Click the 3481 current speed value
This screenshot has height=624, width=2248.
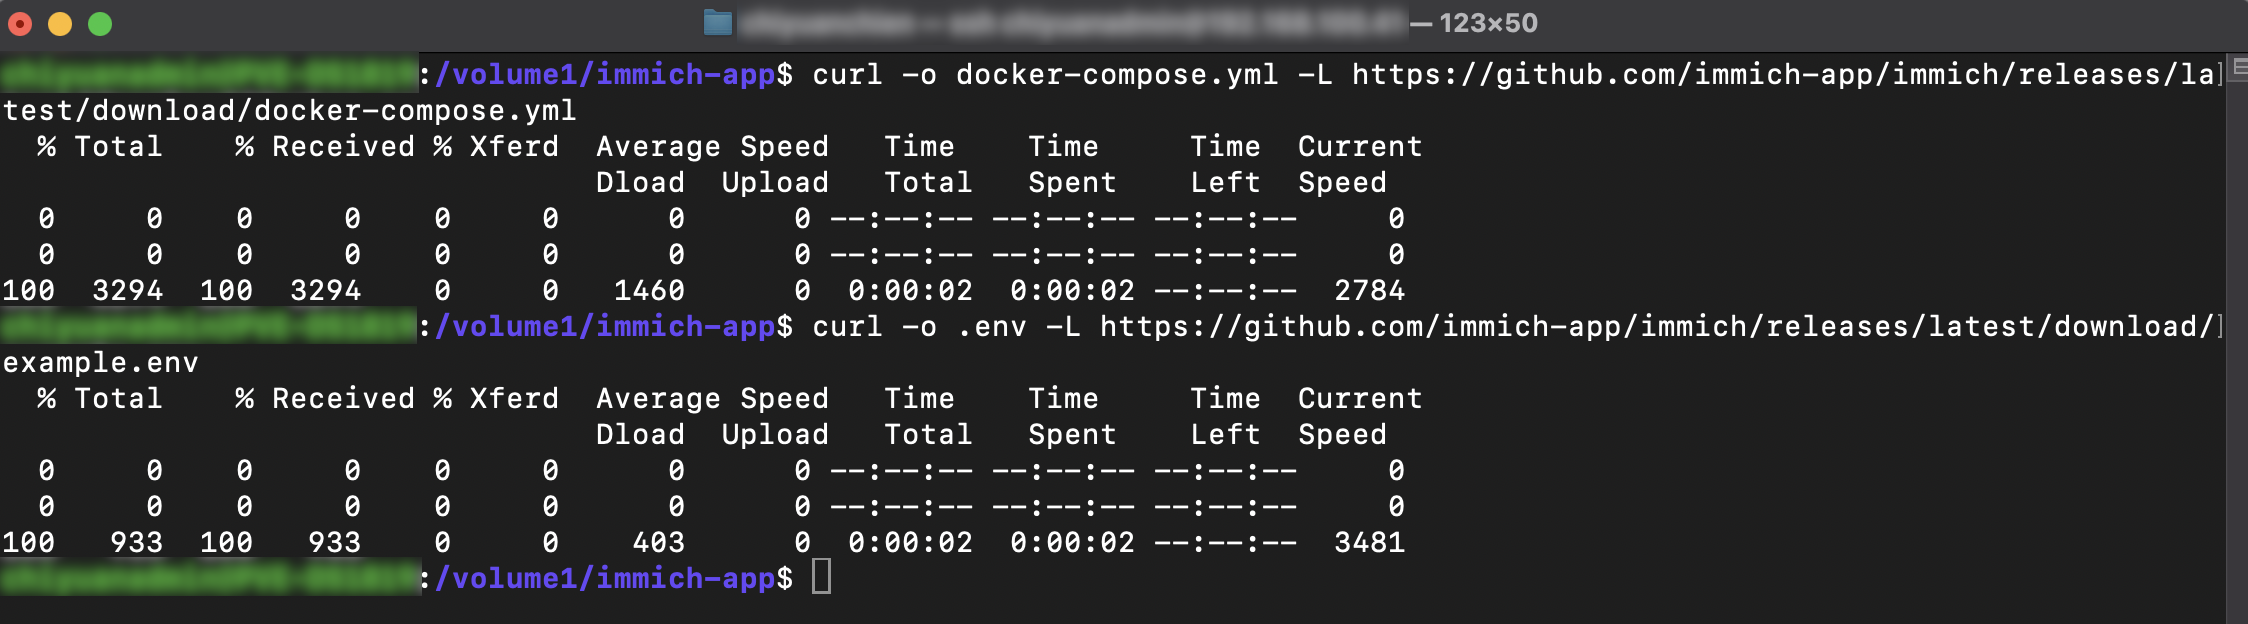coord(1370,543)
